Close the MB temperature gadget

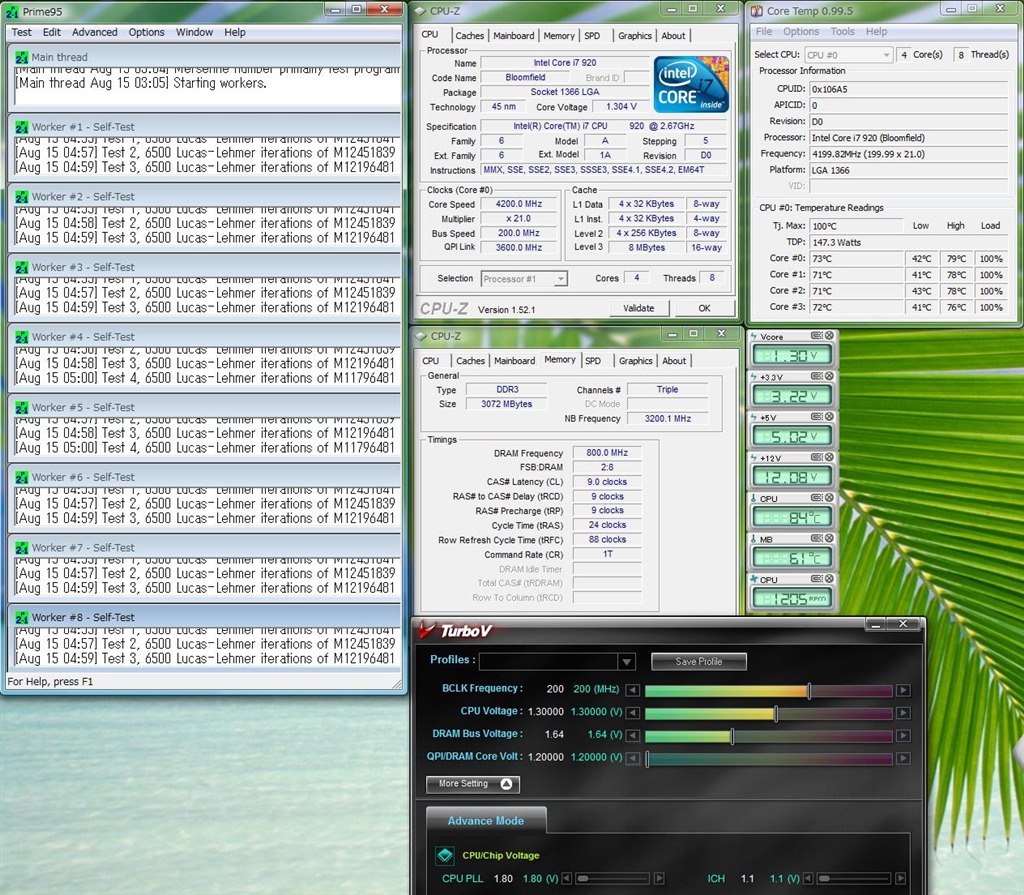point(828,539)
